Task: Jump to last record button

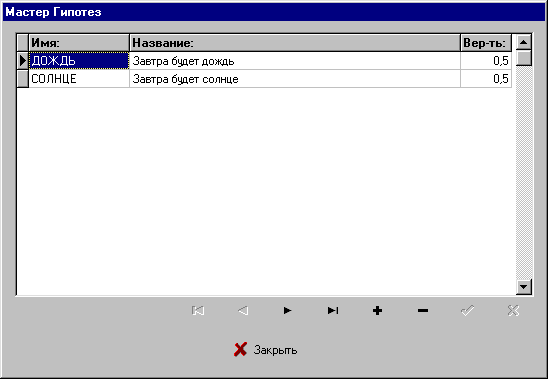Action: pyautogui.click(x=333, y=310)
